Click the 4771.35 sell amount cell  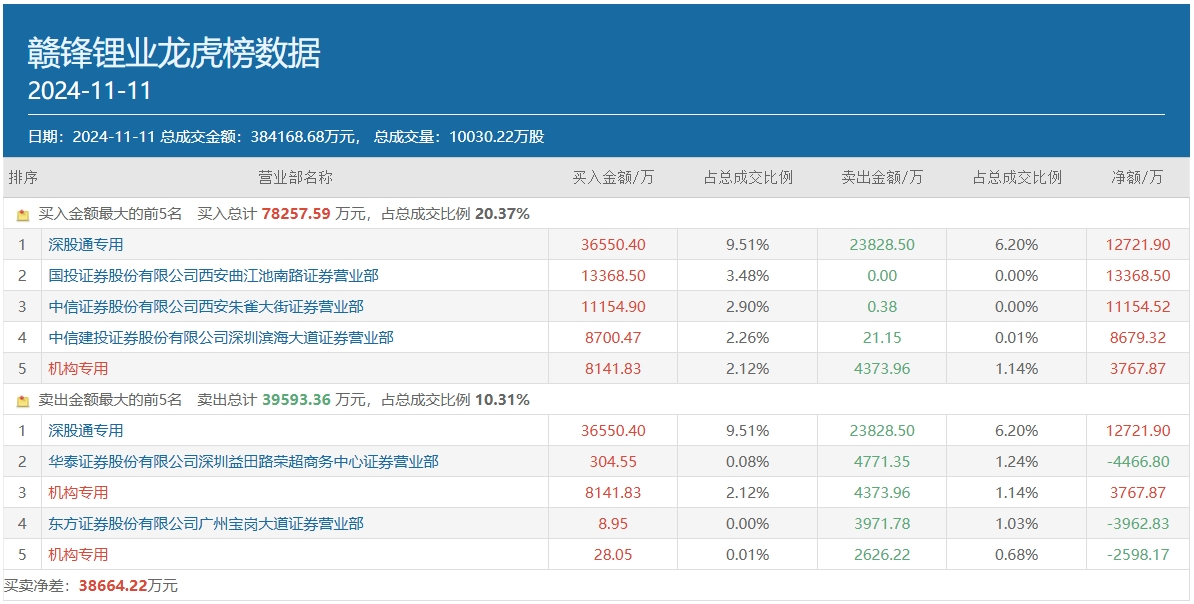pos(882,462)
